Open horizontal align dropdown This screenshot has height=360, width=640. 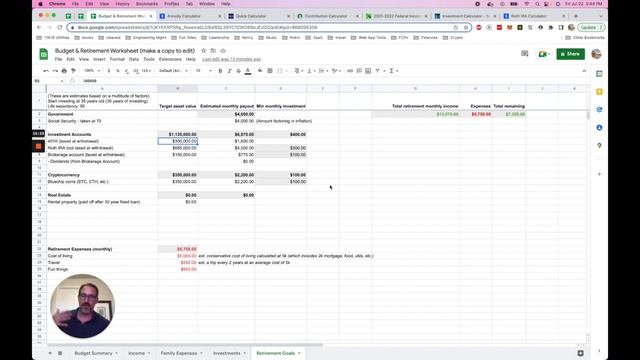[298, 71]
